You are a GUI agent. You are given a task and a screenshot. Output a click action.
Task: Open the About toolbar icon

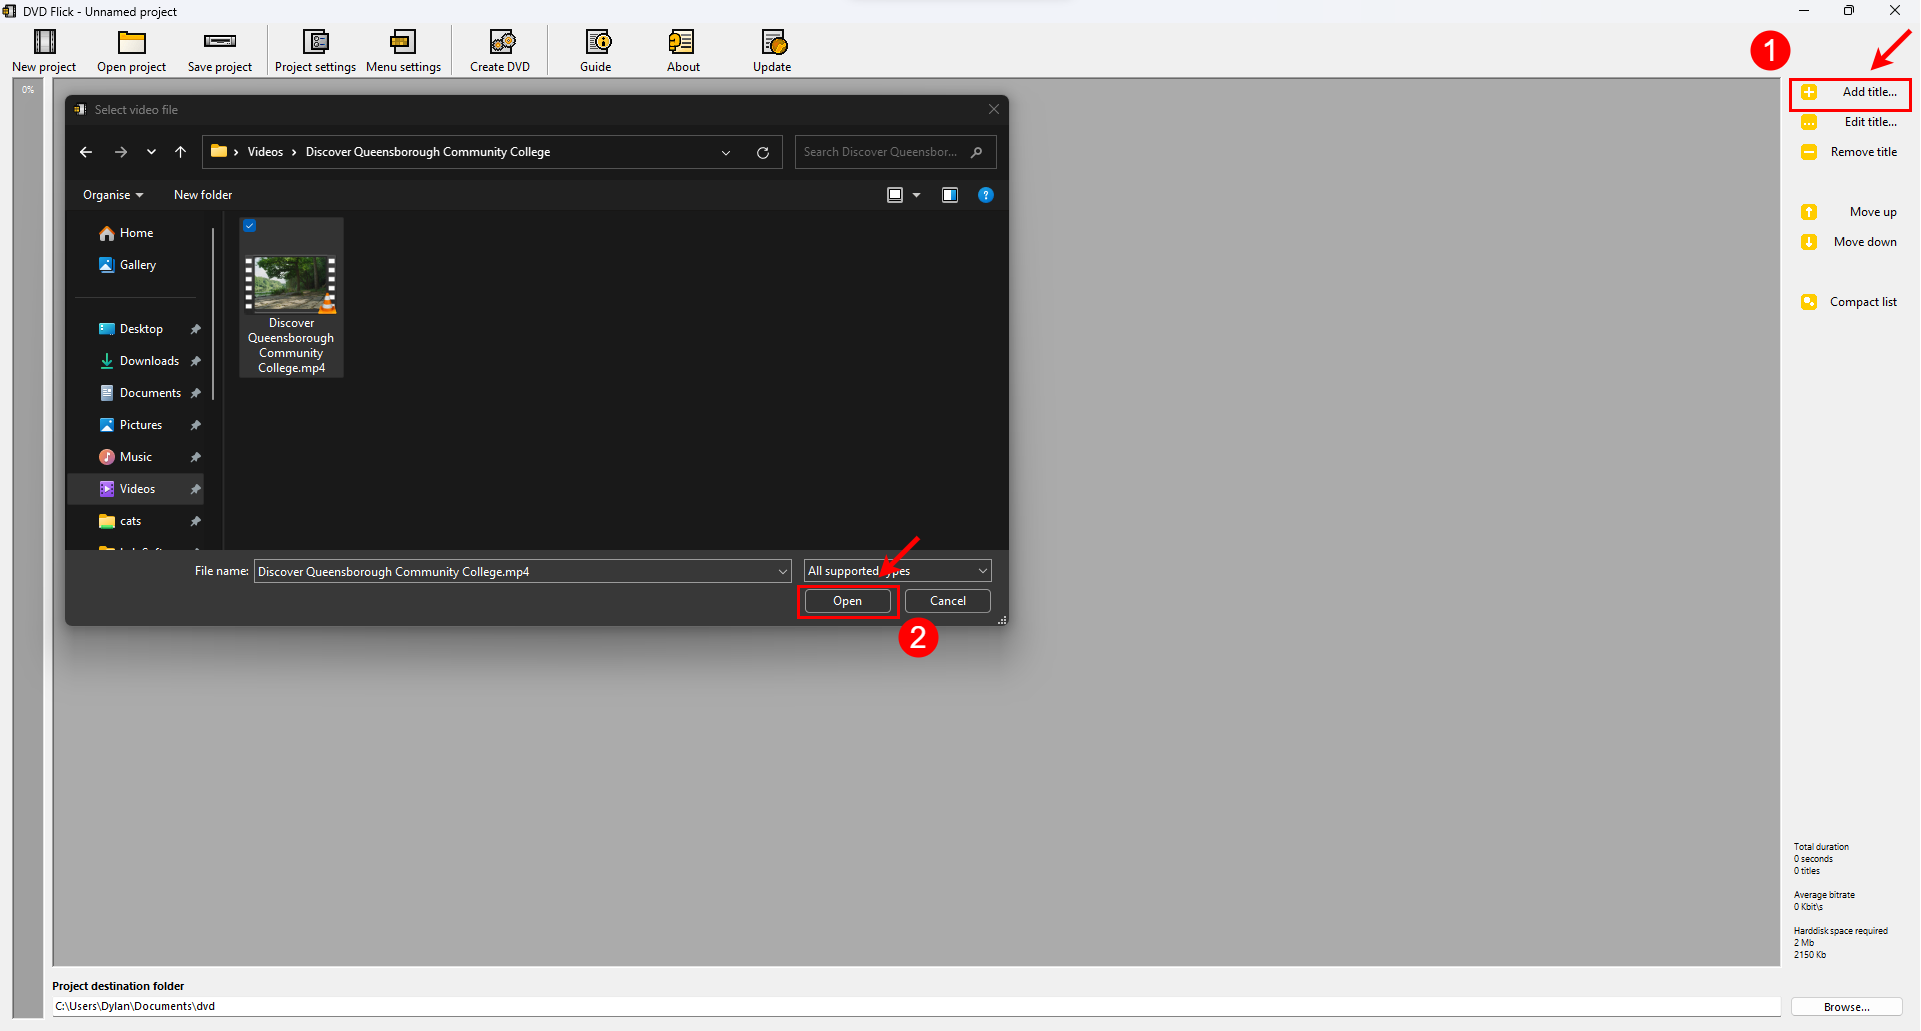pyautogui.click(x=682, y=41)
